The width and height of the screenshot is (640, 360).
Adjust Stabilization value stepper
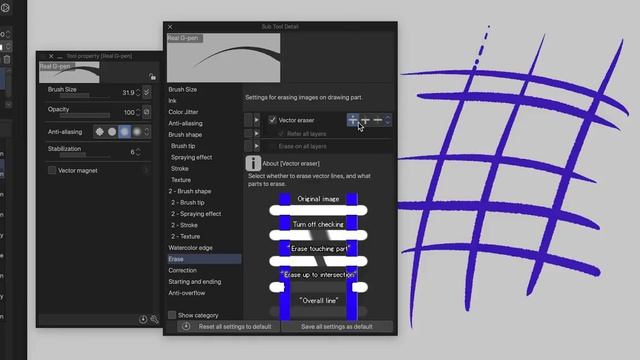(138, 152)
